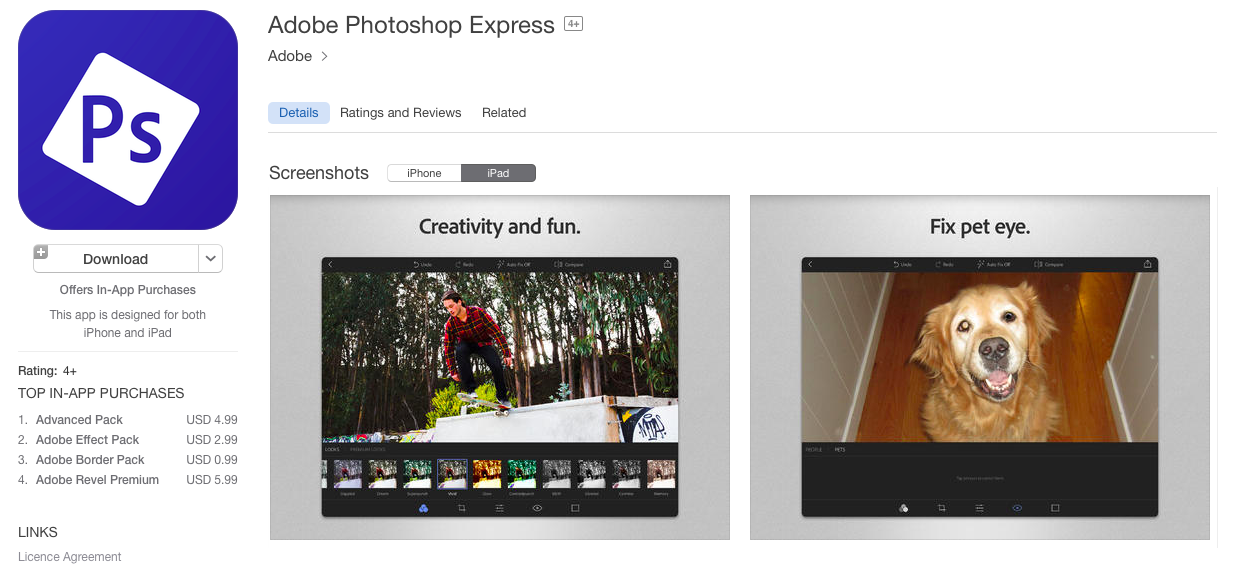This screenshot has height=568, width=1233.
Task: Click the Adobe Border Pack entry
Action: (x=90, y=460)
